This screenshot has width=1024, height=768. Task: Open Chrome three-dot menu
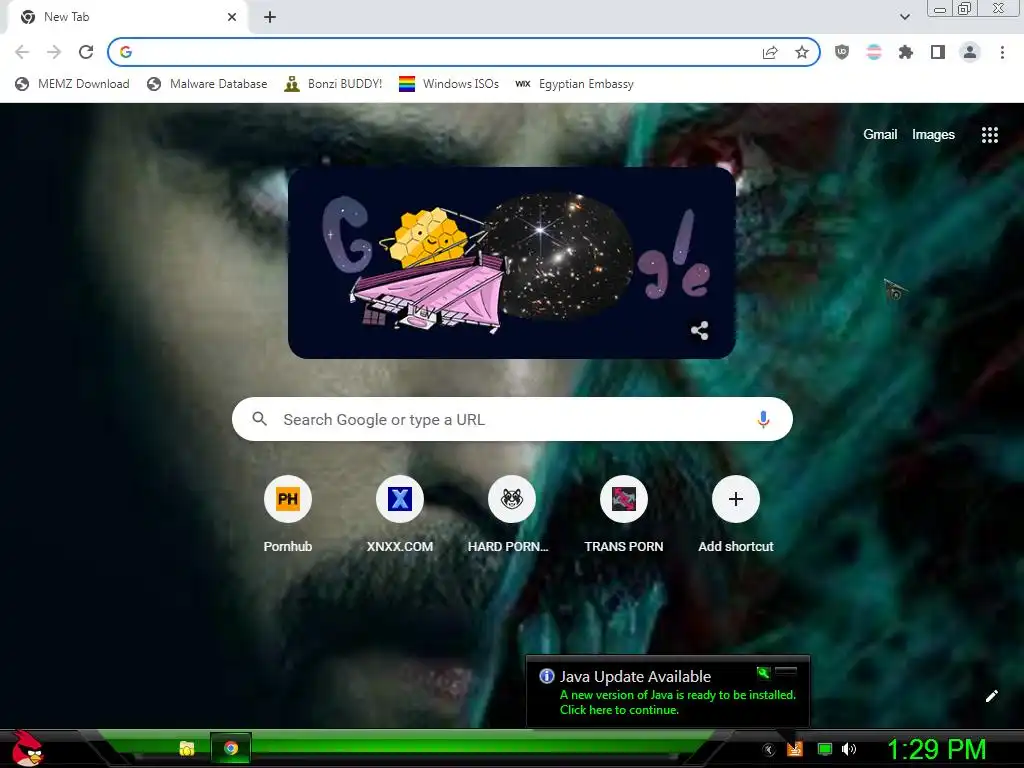(1002, 52)
